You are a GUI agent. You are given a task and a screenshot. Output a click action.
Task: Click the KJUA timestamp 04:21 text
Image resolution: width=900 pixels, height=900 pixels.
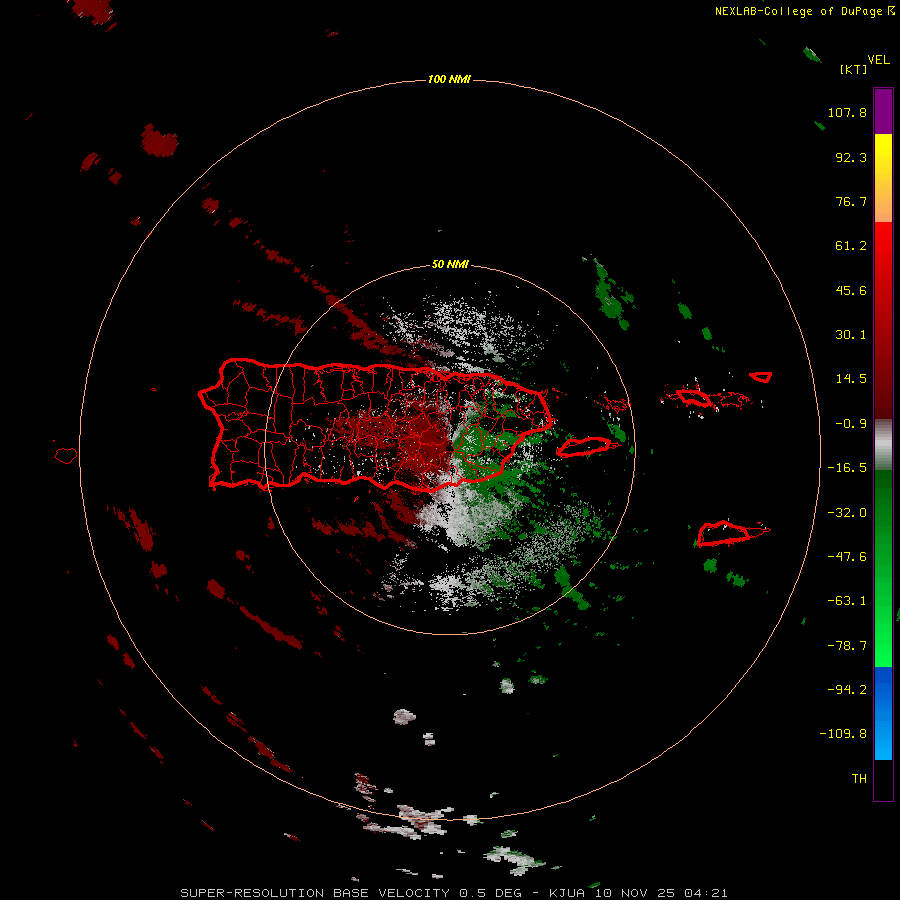coord(638,893)
